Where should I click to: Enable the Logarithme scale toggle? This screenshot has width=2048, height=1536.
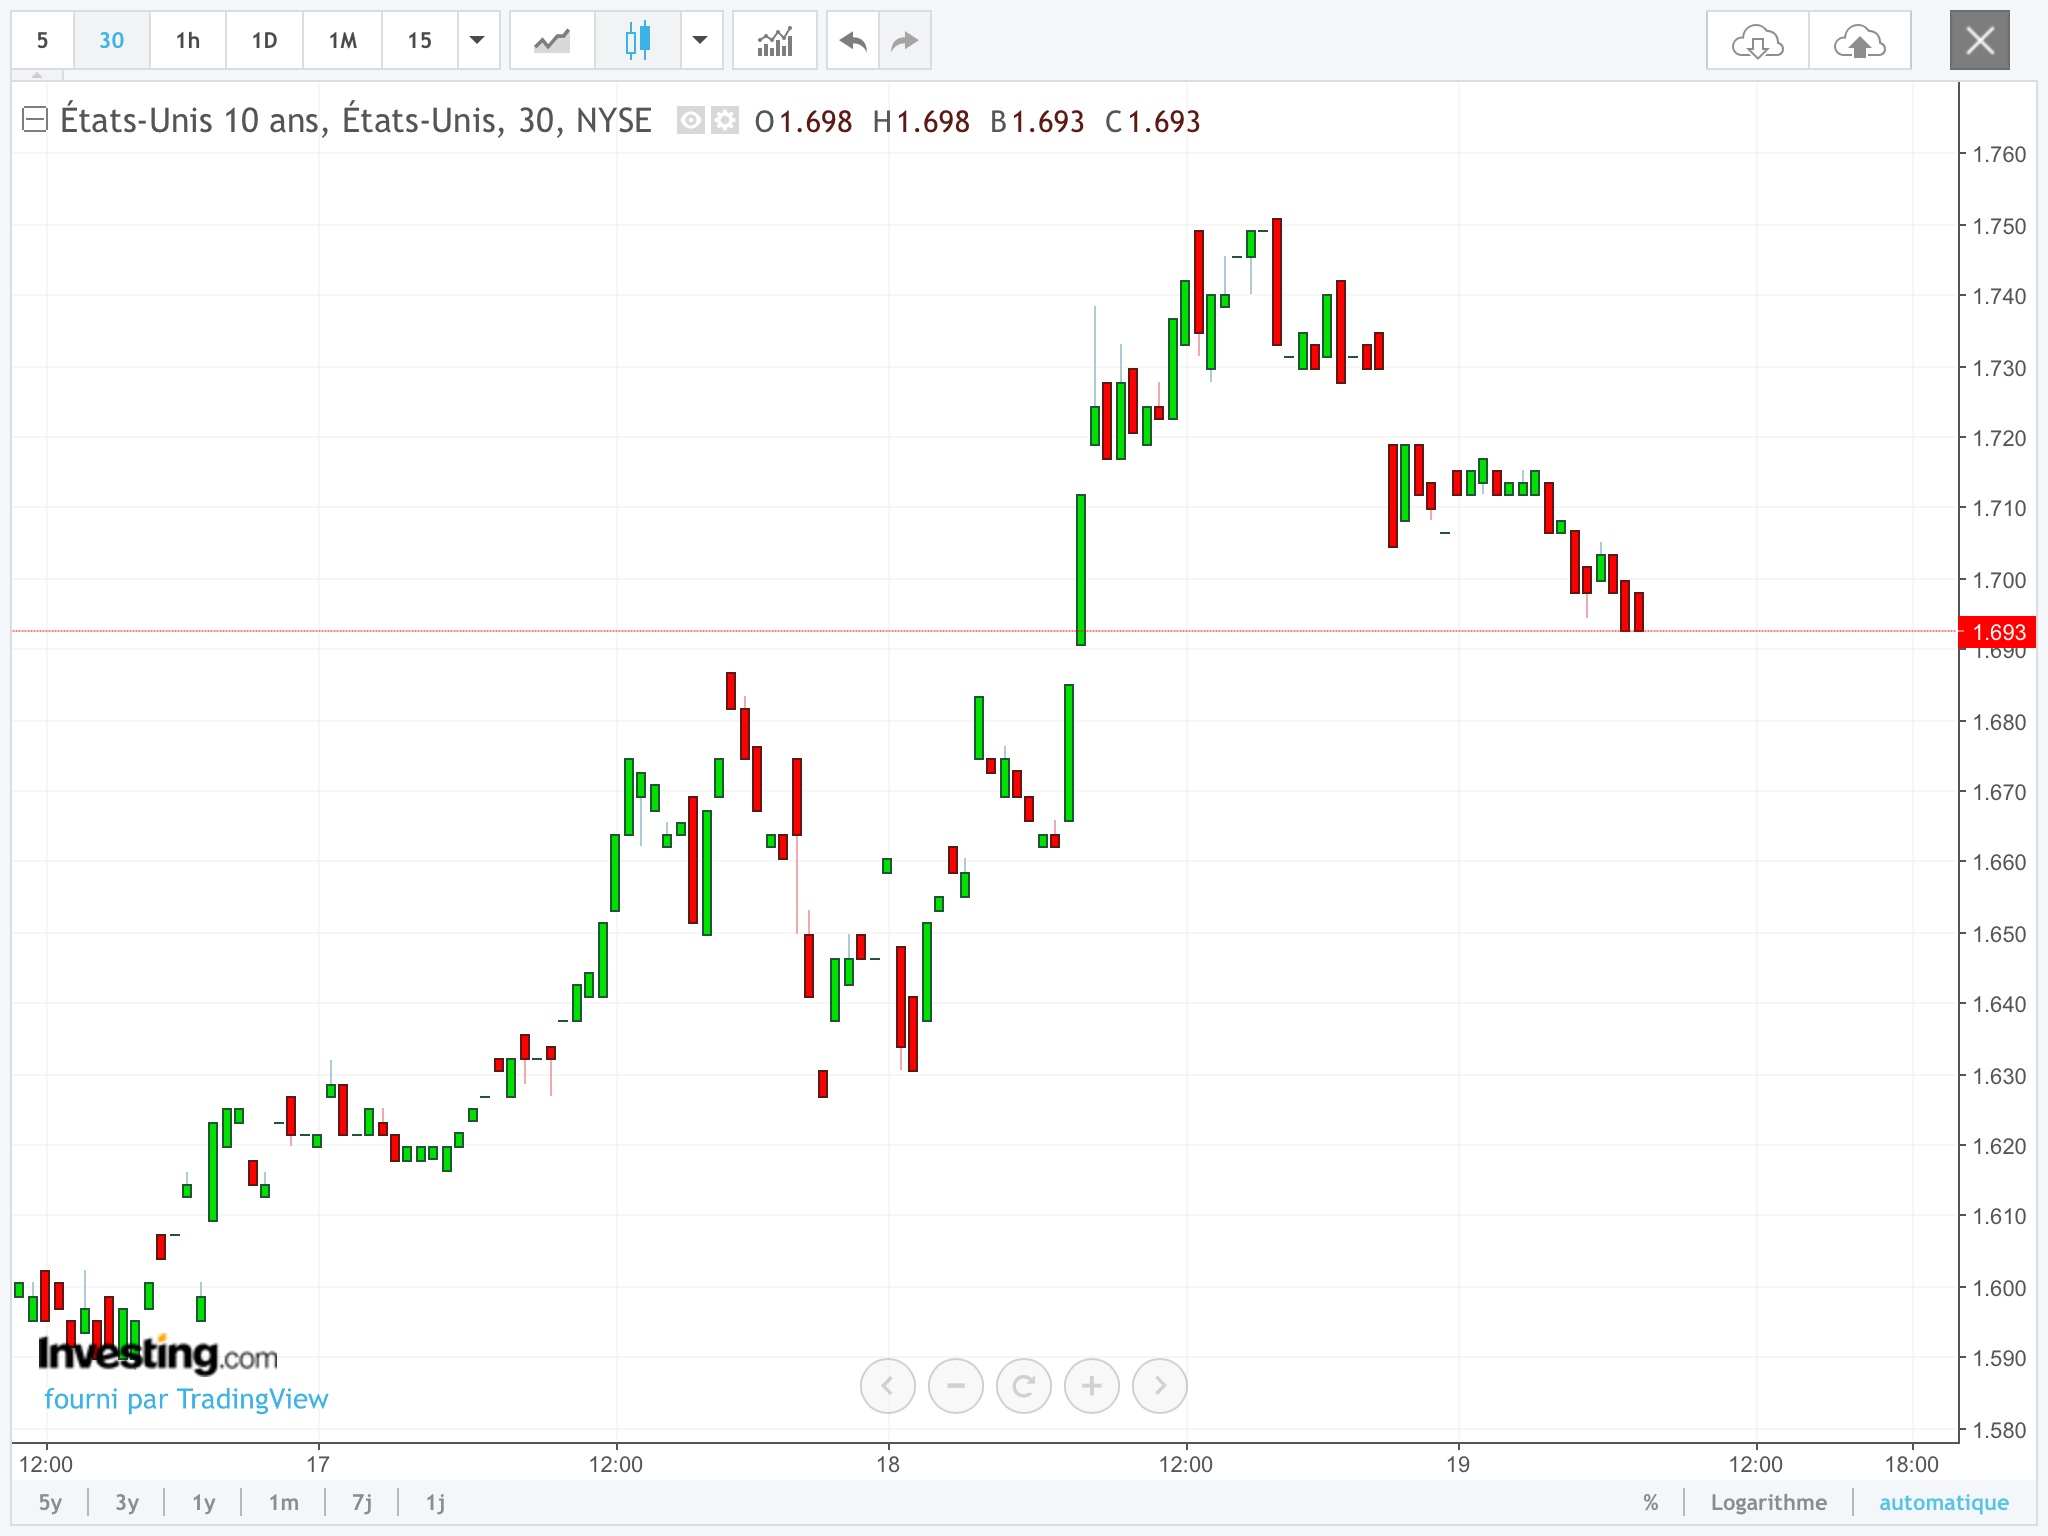click(1768, 1502)
